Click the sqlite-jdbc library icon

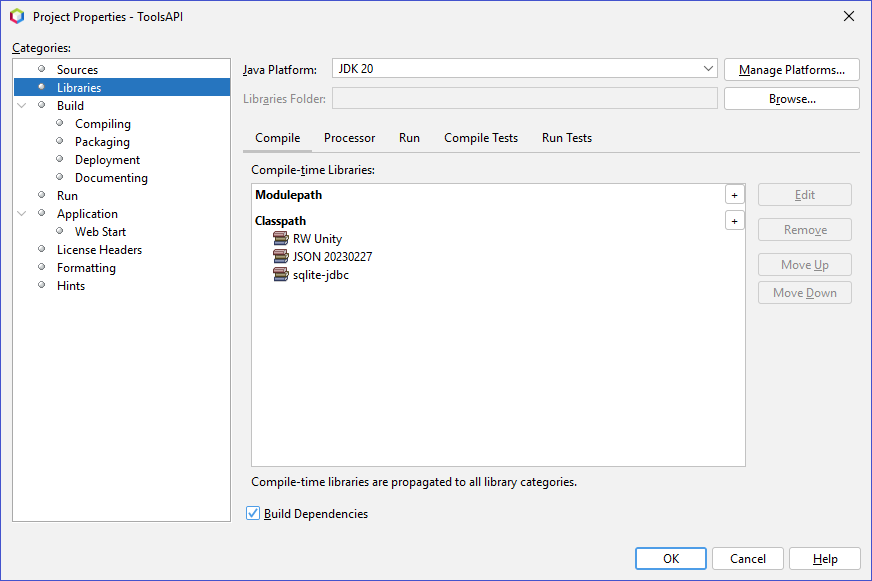pos(280,275)
